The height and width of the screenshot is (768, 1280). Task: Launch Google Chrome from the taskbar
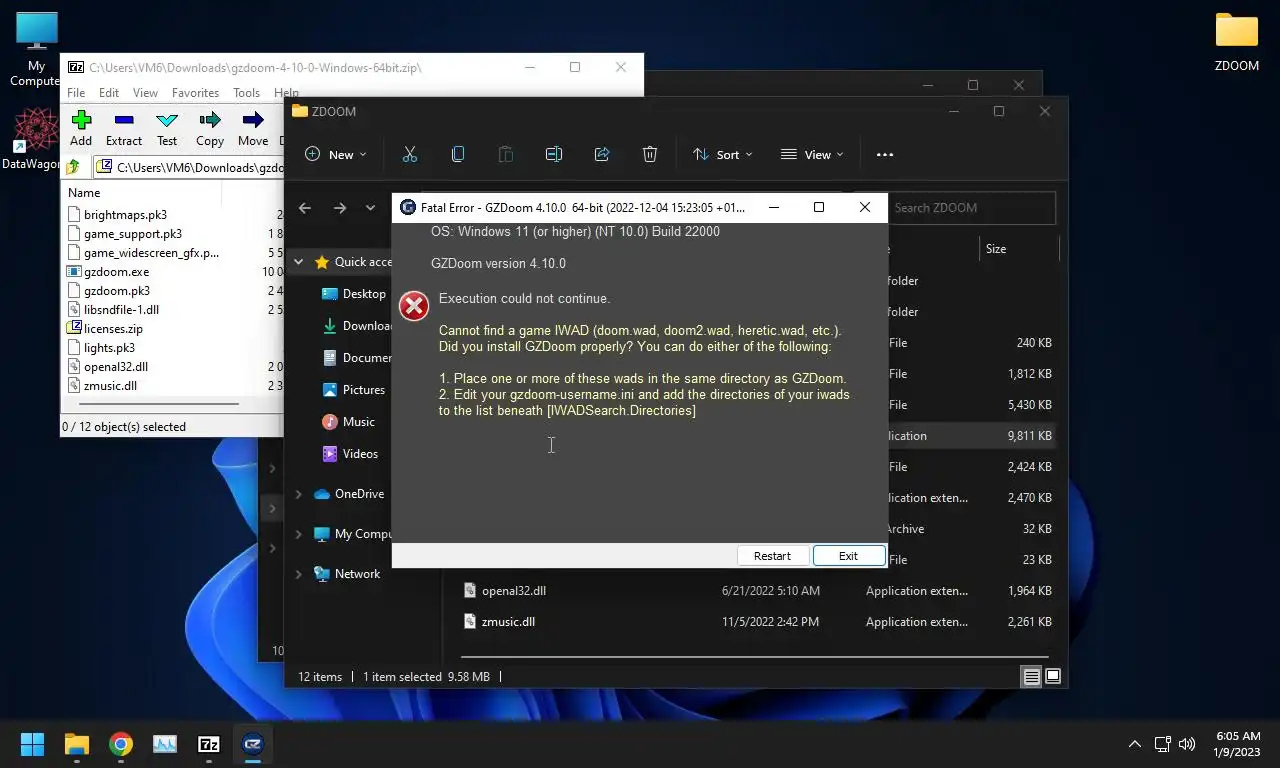coord(121,744)
